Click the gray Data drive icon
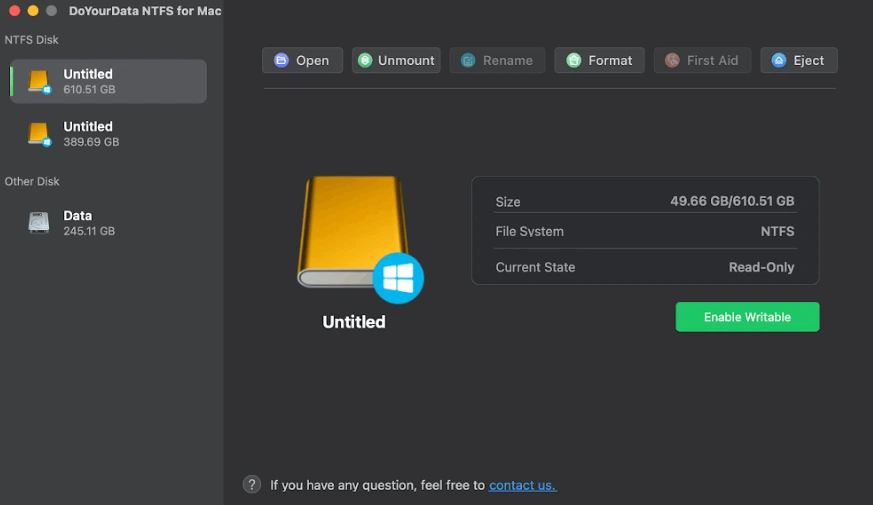Screen dimensions: 873x505 tap(39, 223)
